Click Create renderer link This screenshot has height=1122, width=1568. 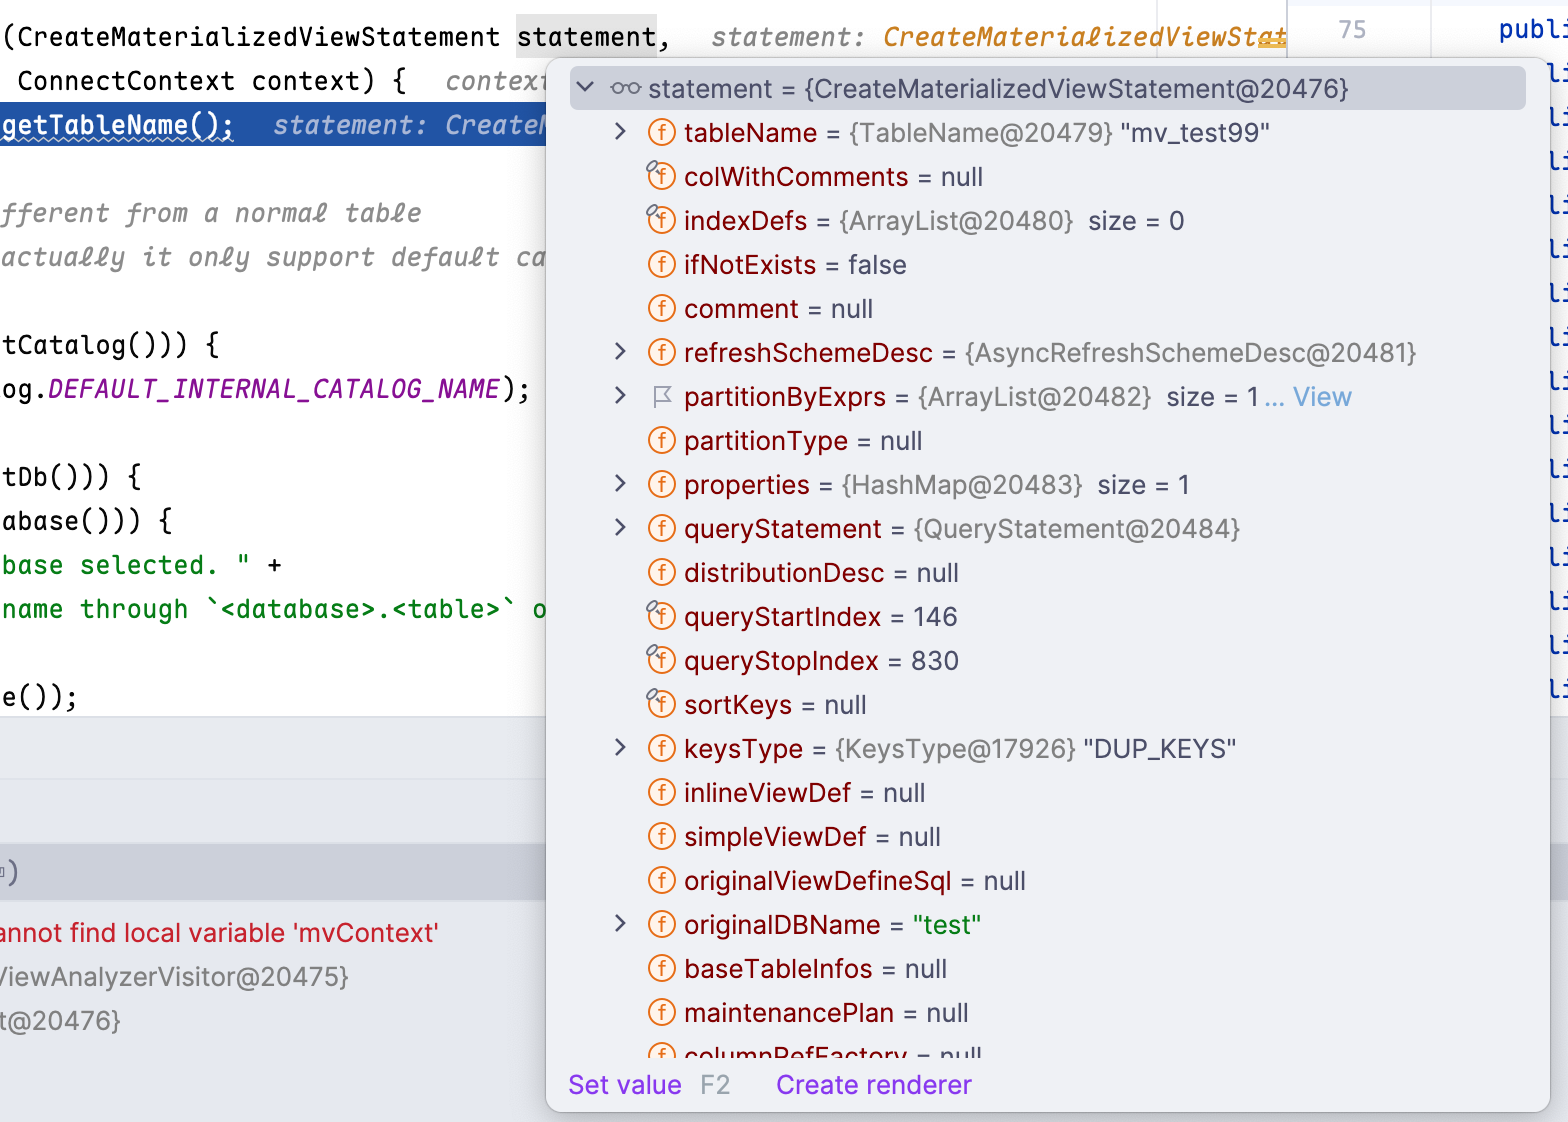point(874,1085)
